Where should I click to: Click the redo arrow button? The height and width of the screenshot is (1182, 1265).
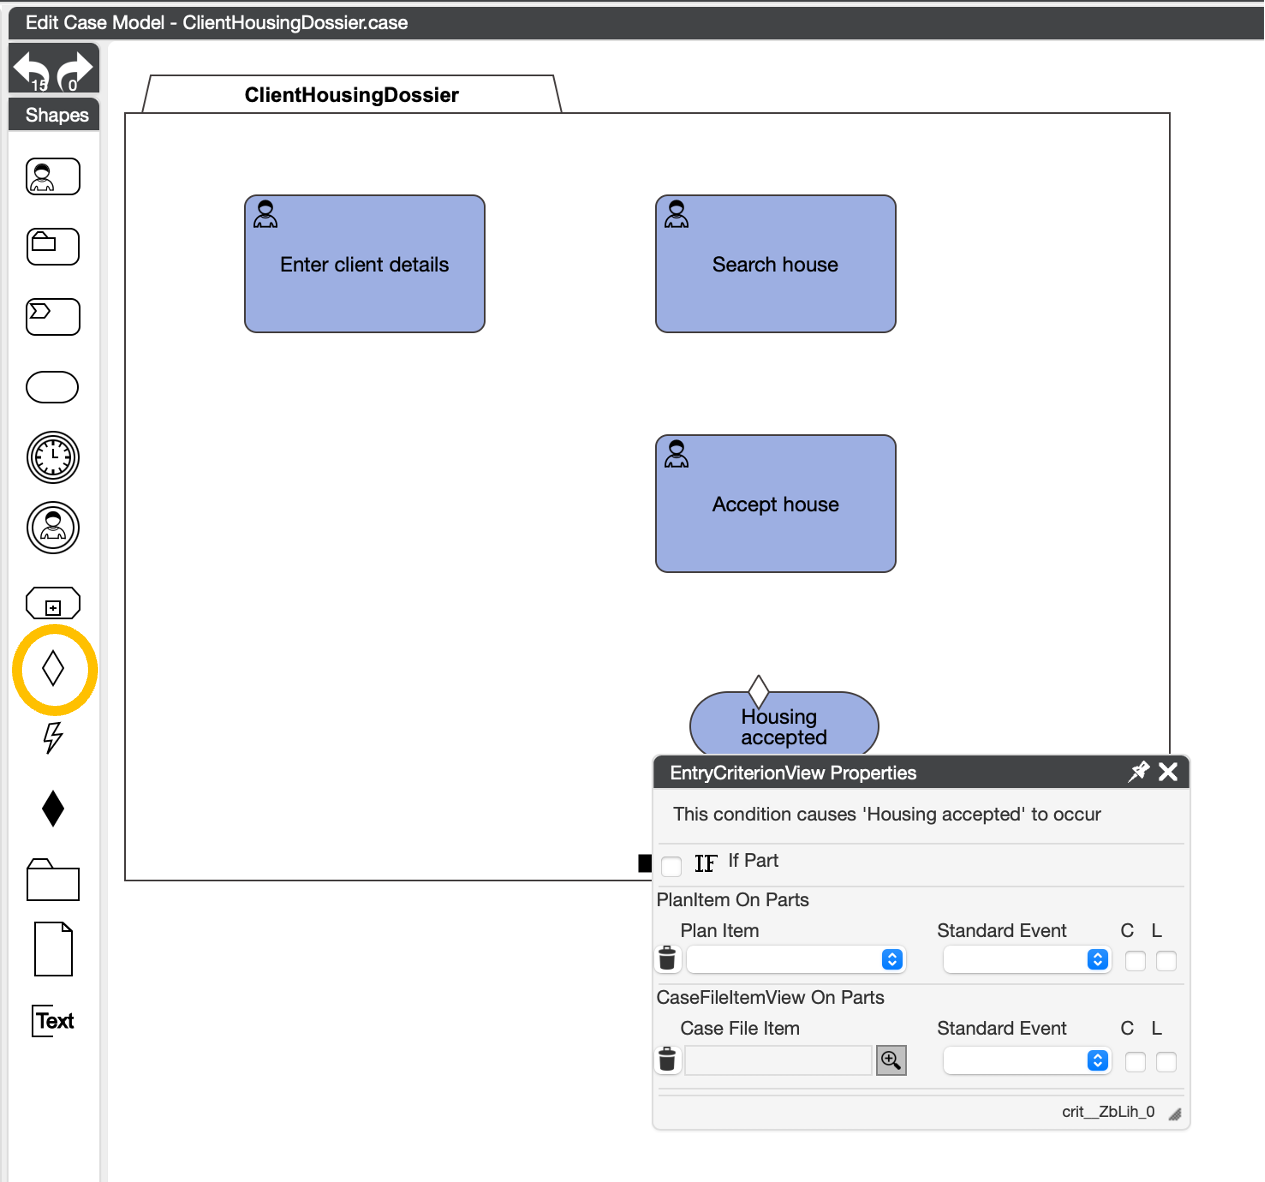click(x=75, y=70)
